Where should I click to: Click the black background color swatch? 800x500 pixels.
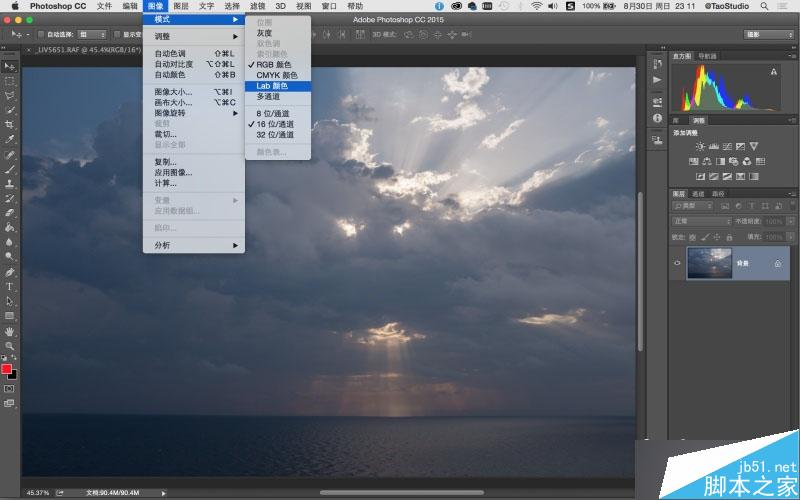click(x=13, y=376)
